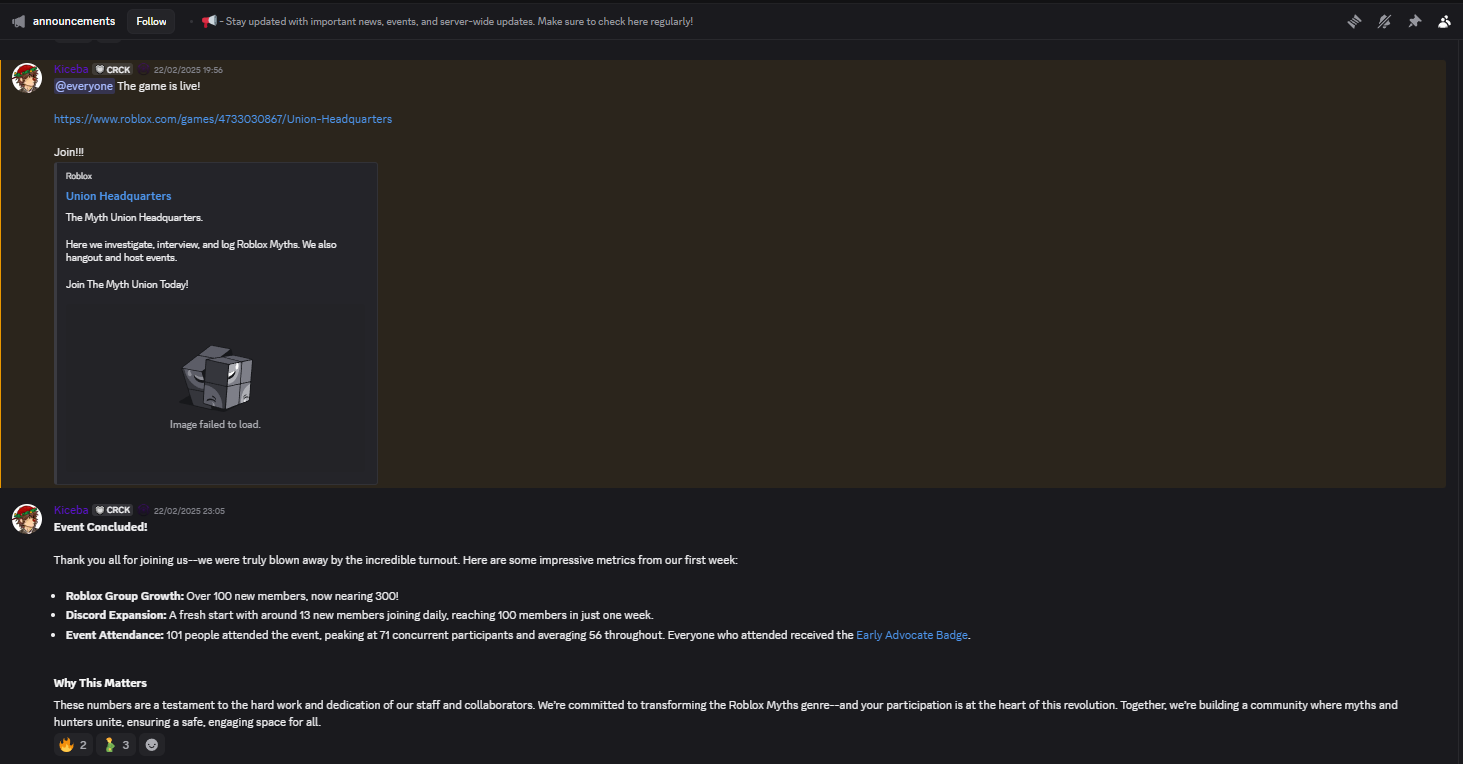Click CRCK server tag on 23:05 message

(113, 510)
